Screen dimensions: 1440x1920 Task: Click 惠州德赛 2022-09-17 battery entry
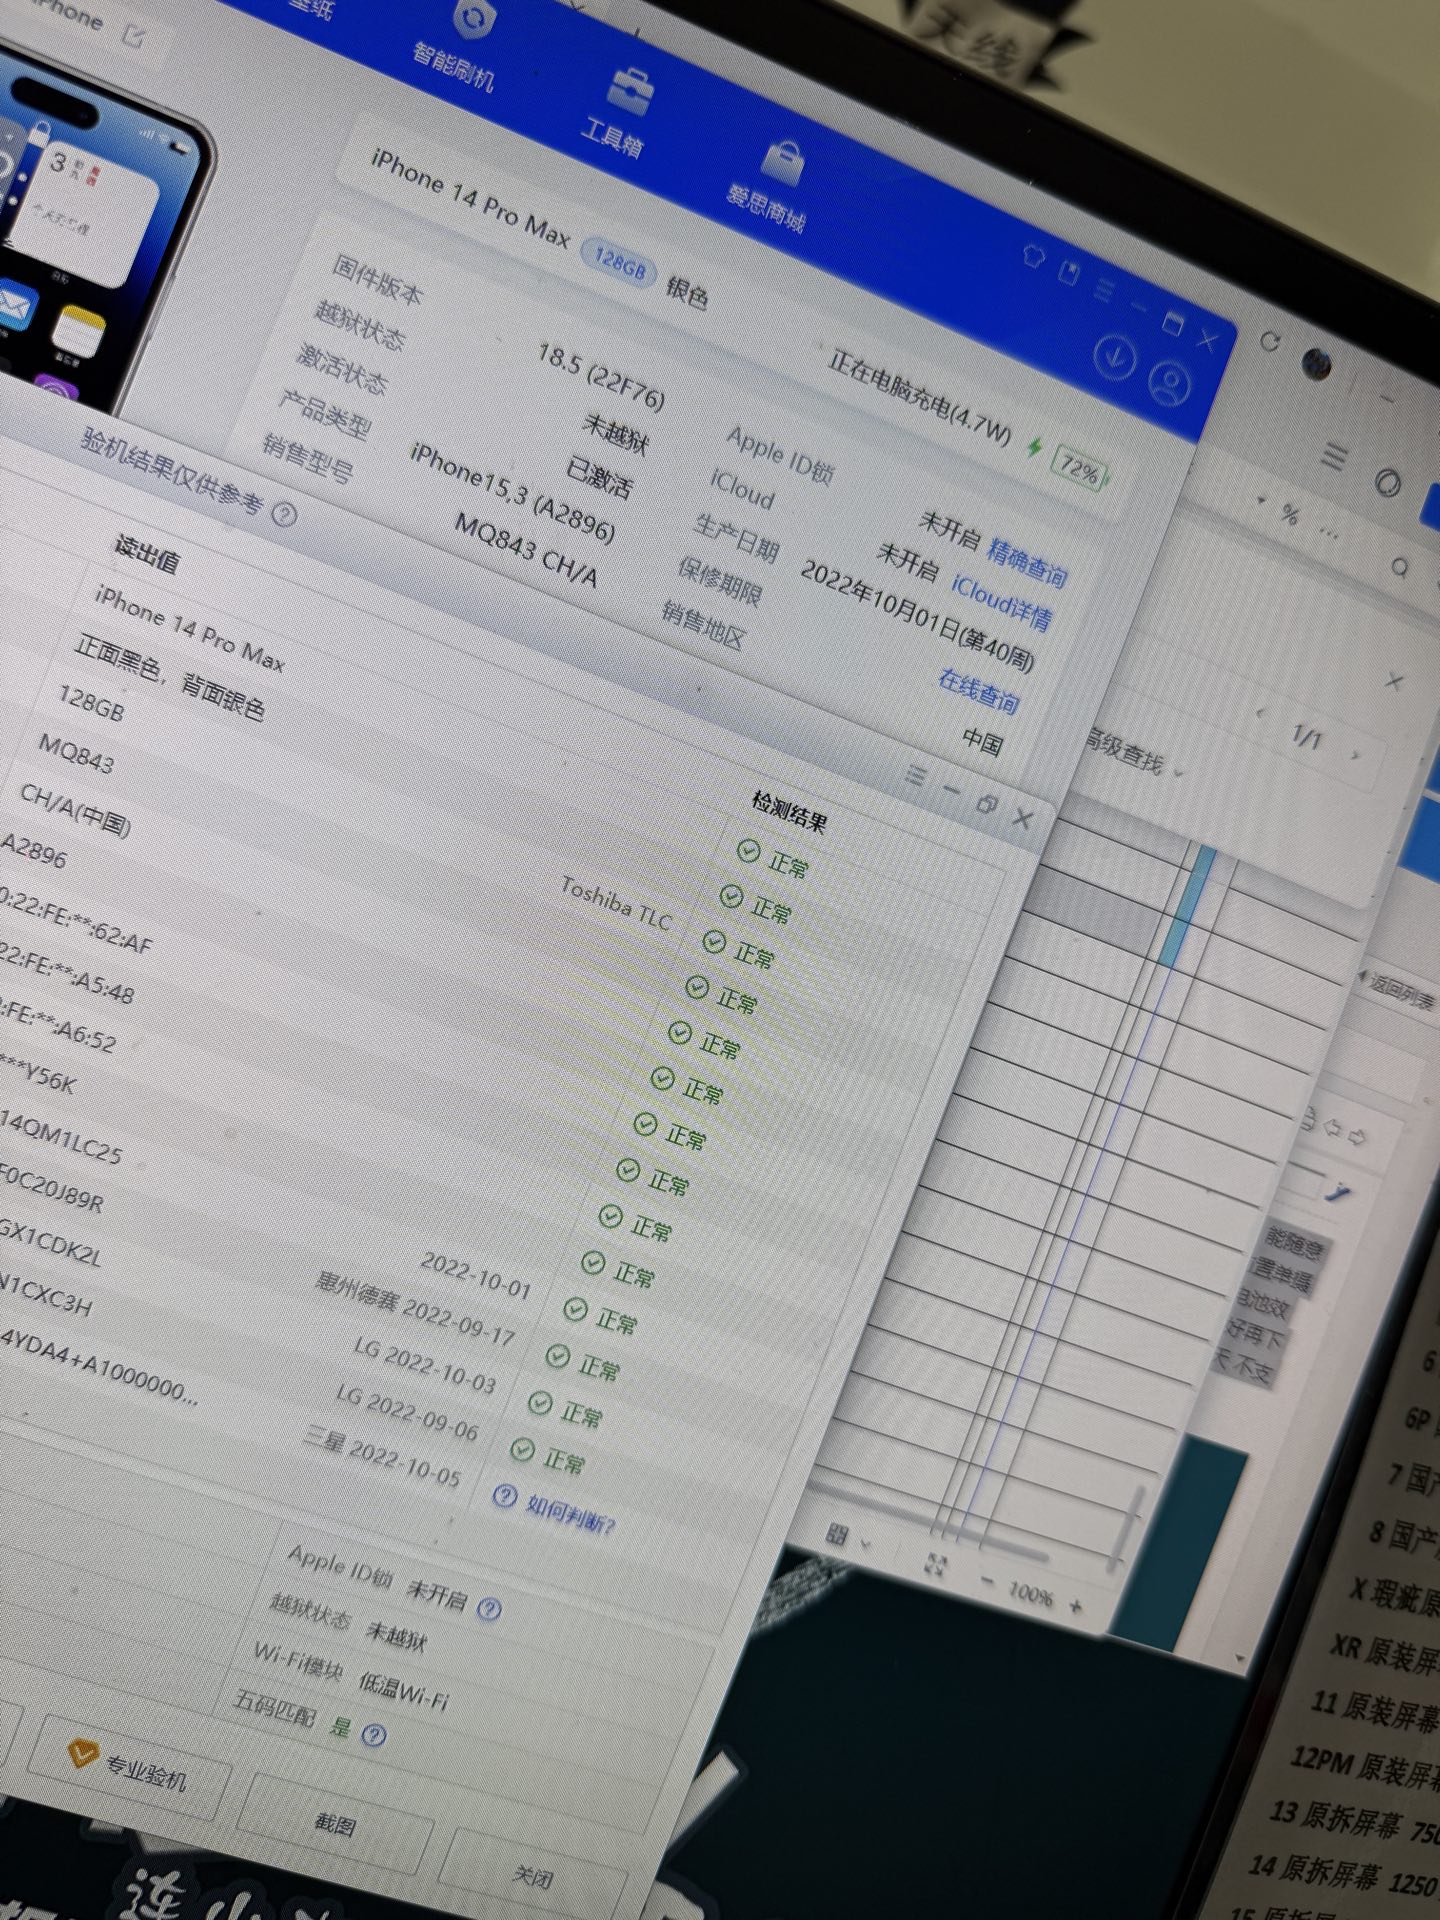[x=416, y=1307]
